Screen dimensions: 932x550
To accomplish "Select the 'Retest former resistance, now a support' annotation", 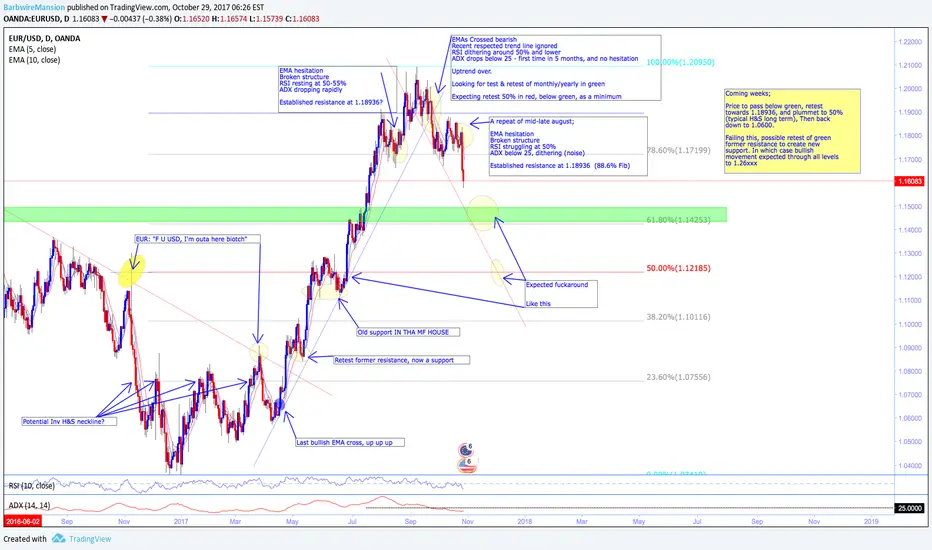I will 401,360.
